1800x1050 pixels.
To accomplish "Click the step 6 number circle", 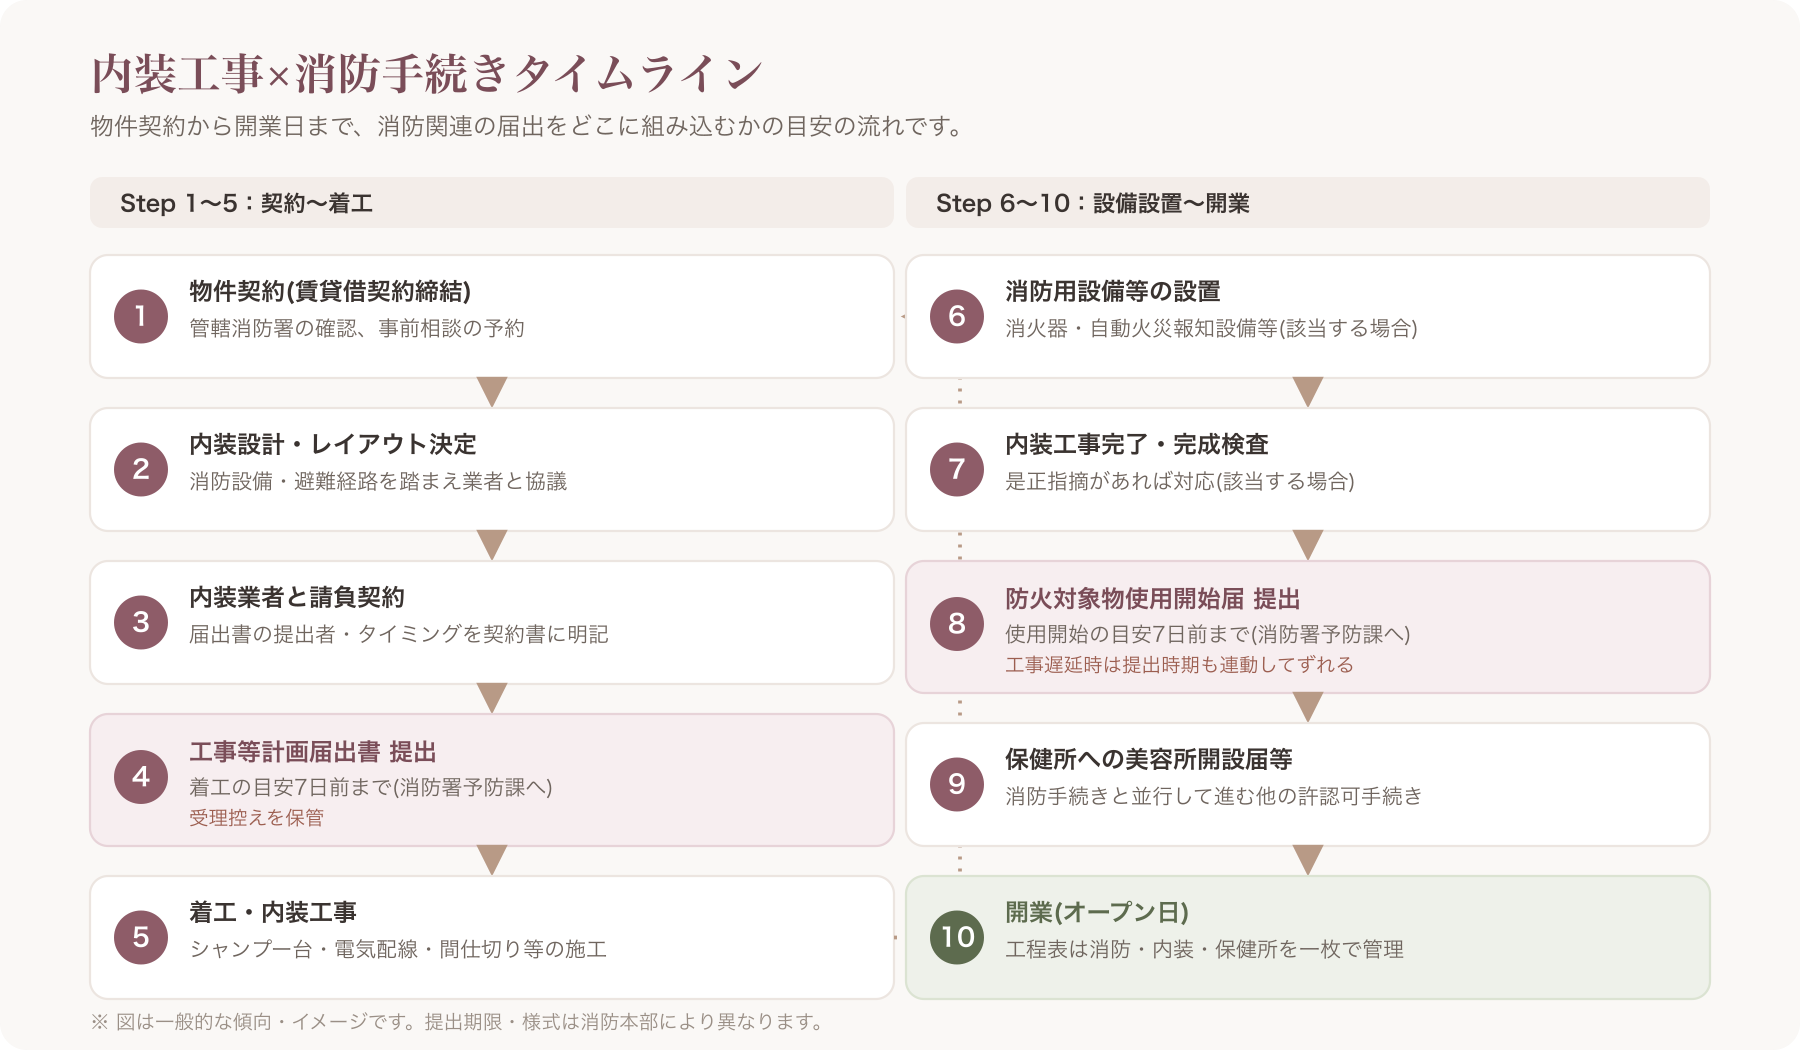I will pos(957,316).
